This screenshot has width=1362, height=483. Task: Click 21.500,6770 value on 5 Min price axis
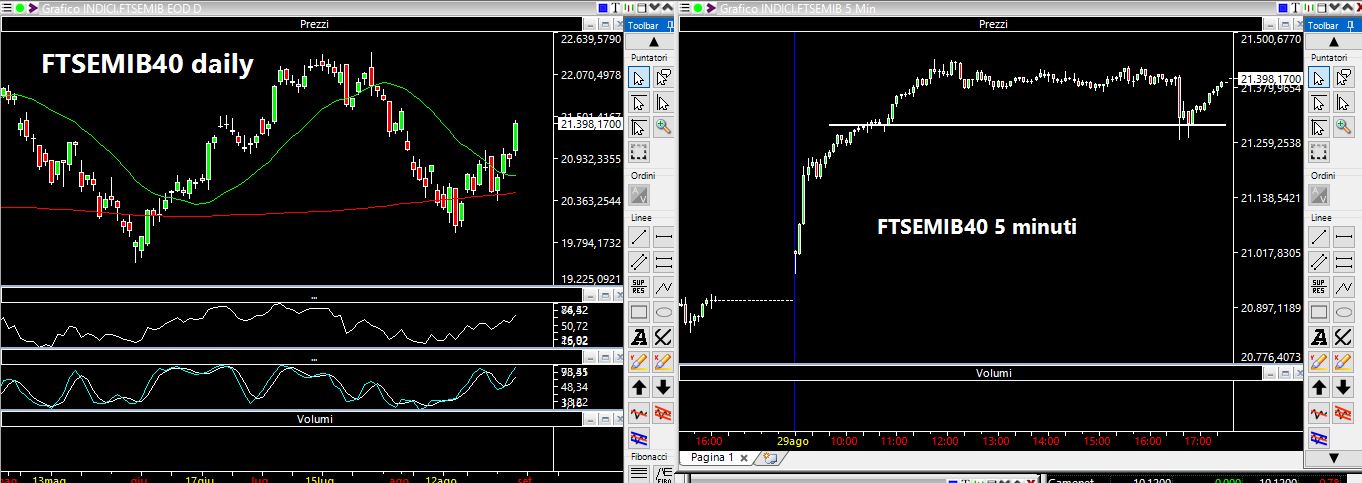tap(1270, 39)
